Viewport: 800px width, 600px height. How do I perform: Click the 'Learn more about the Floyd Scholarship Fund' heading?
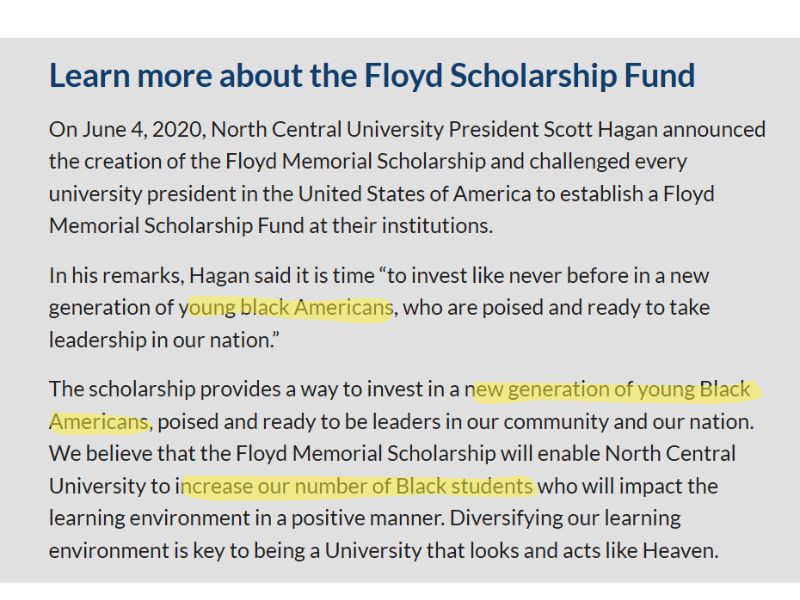372,76
